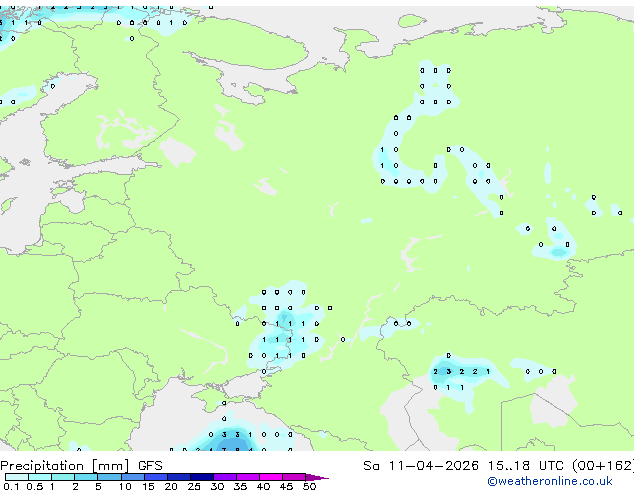This screenshot has height=490, width=634.
Task: Open the weatheronline.co.uk copyright link
Action: tap(550, 481)
